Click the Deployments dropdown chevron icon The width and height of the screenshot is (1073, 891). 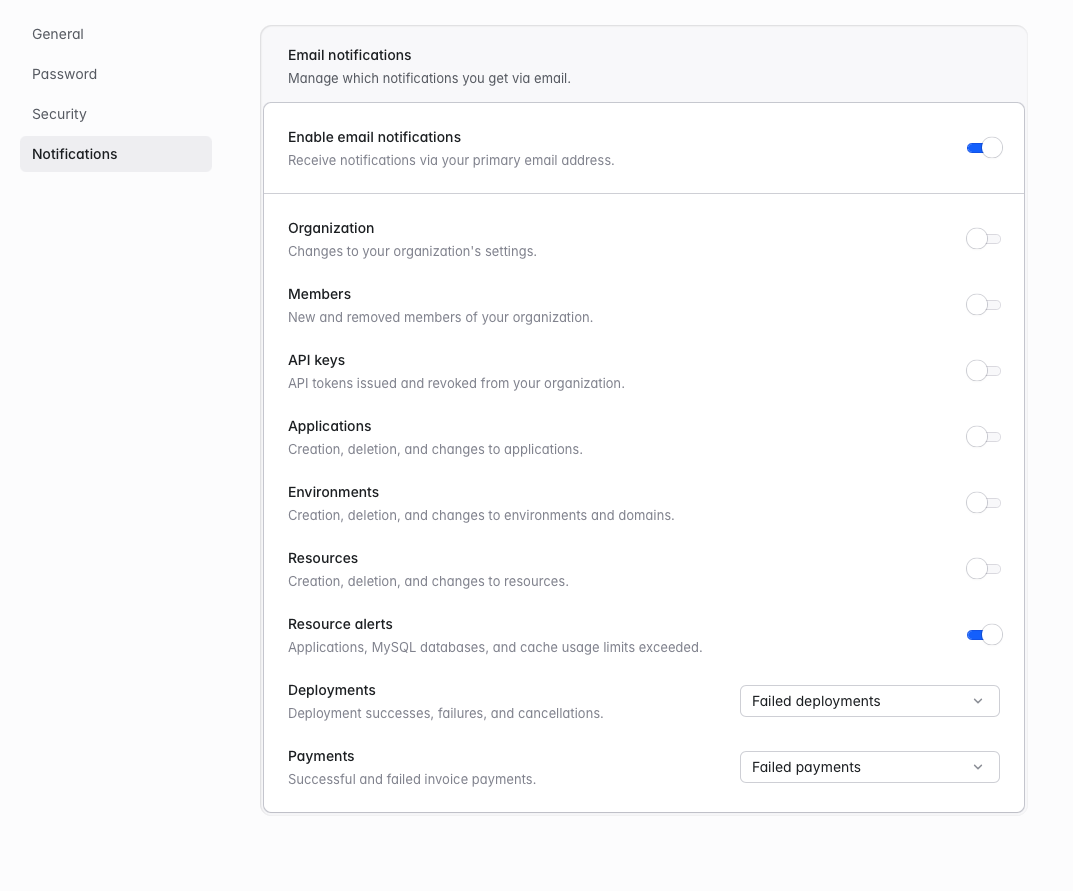[x=978, y=701]
